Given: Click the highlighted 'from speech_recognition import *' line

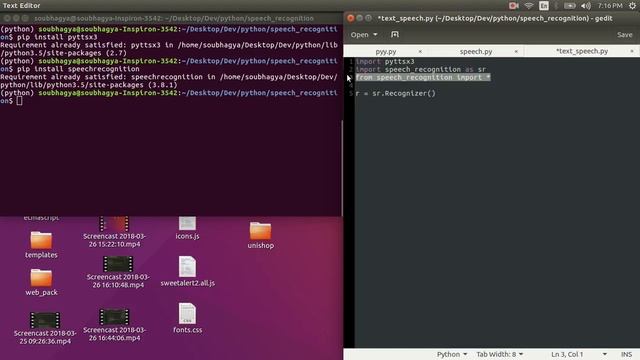Looking at the screenshot, I should (423, 77).
